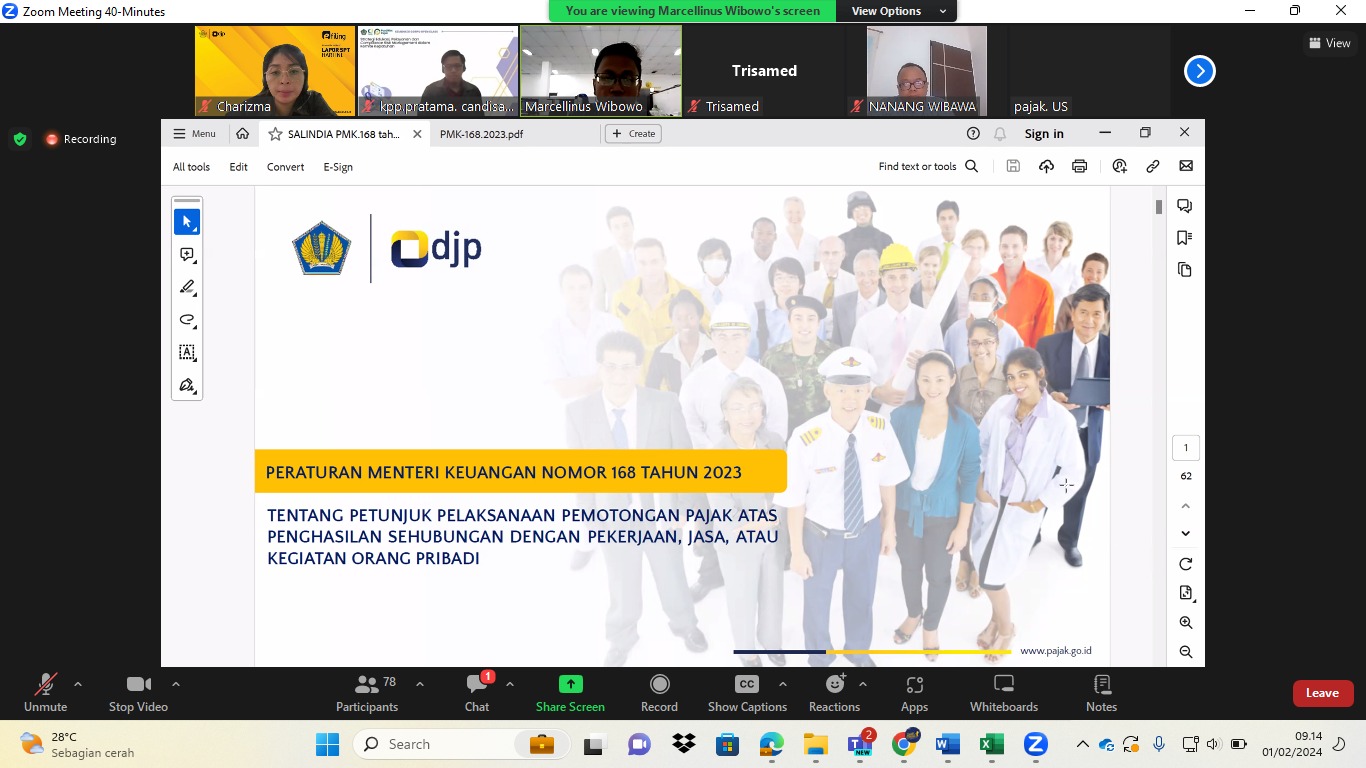Open the Participants list
Image resolution: width=1366 pixels, height=768 pixels.
[367, 693]
